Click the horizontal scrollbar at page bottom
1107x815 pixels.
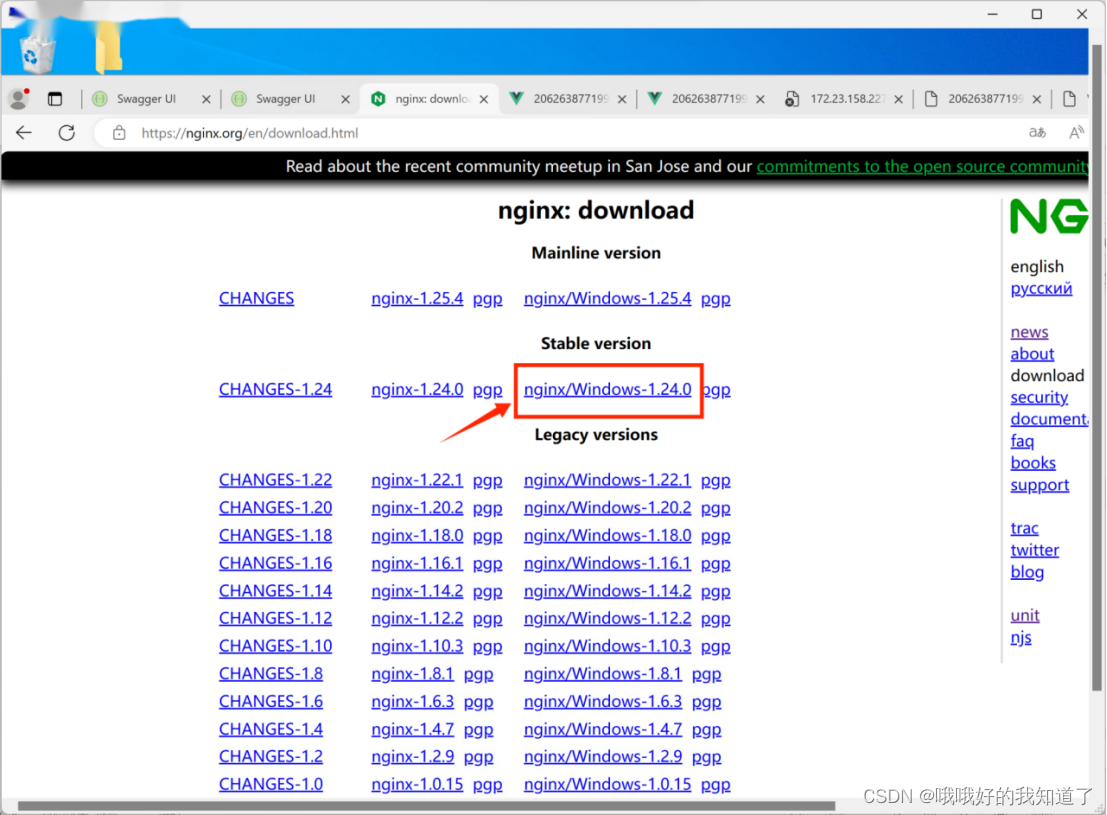tap(426, 806)
